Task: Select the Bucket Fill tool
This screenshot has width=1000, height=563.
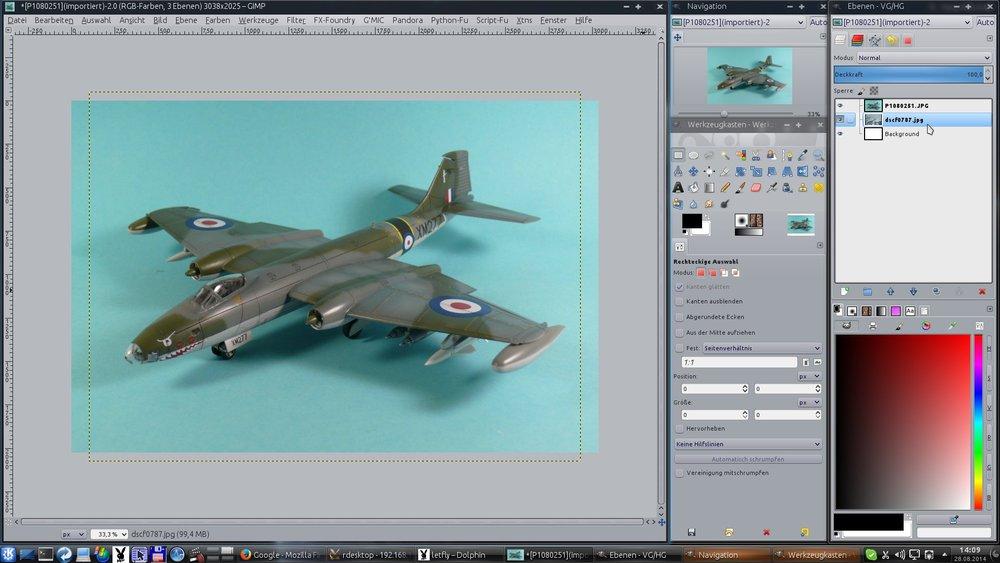Action: (x=694, y=187)
